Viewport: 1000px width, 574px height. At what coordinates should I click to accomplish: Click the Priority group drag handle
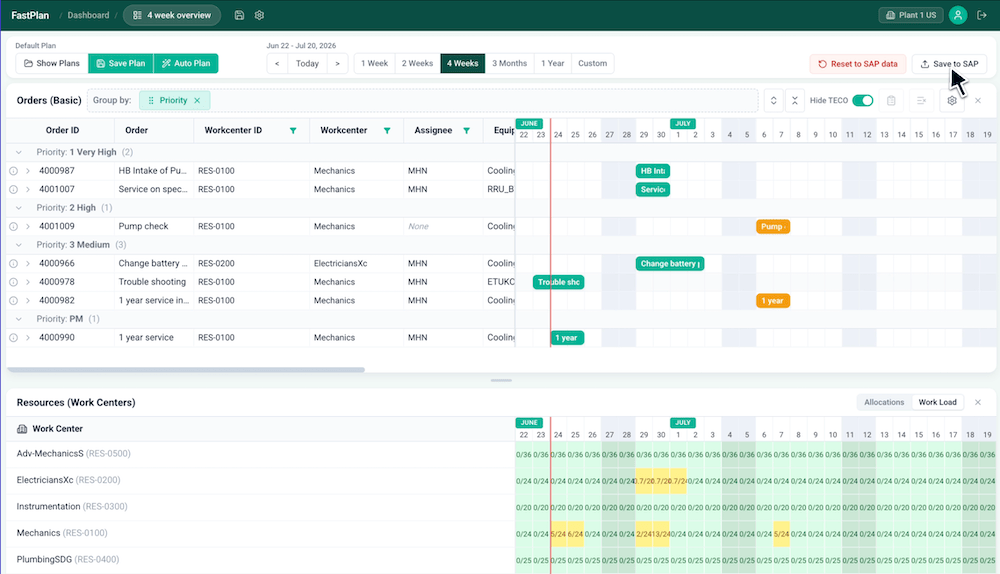[x=151, y=100]
